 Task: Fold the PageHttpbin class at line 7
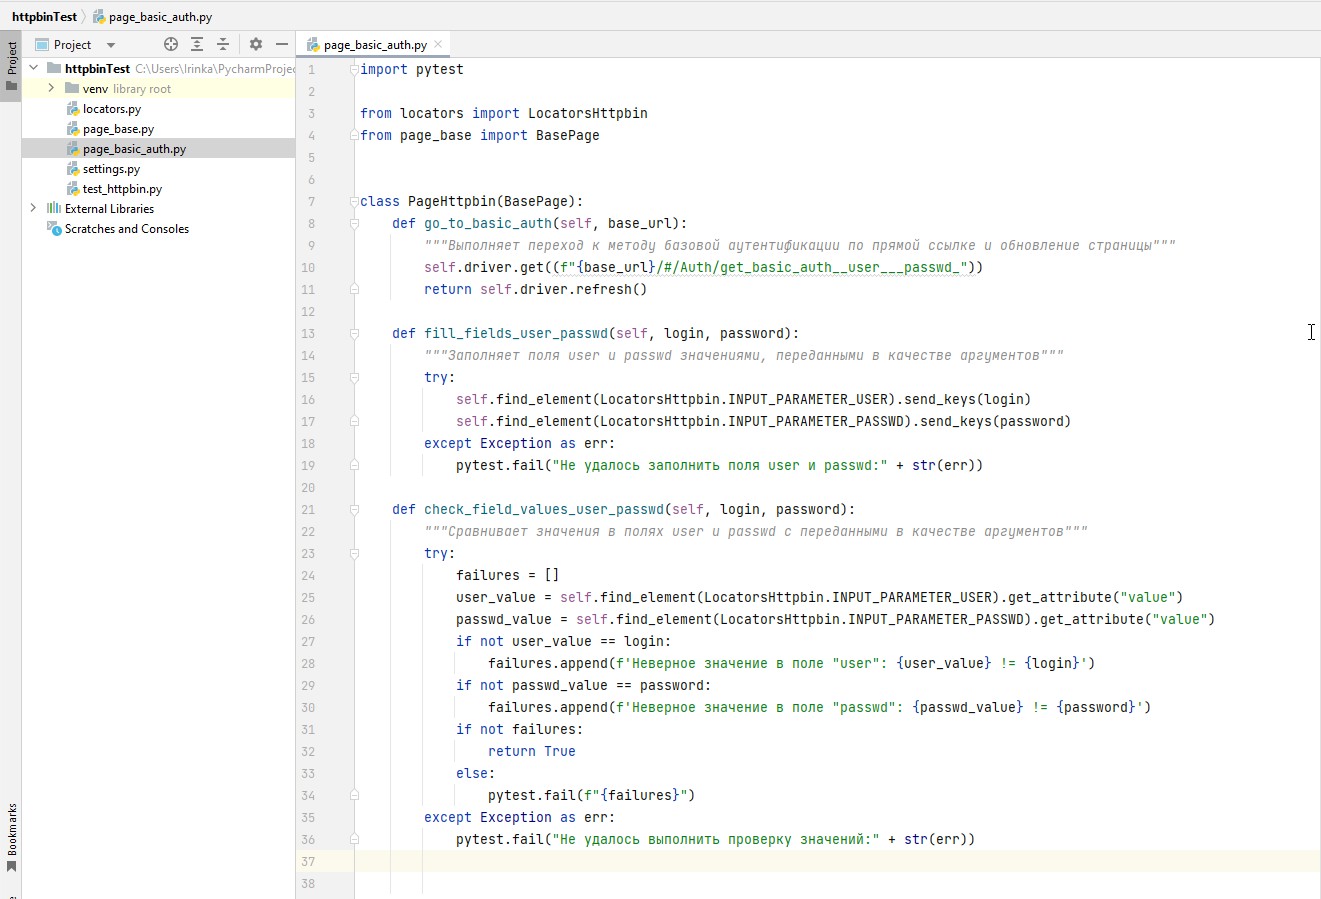[x=354, y=202]
